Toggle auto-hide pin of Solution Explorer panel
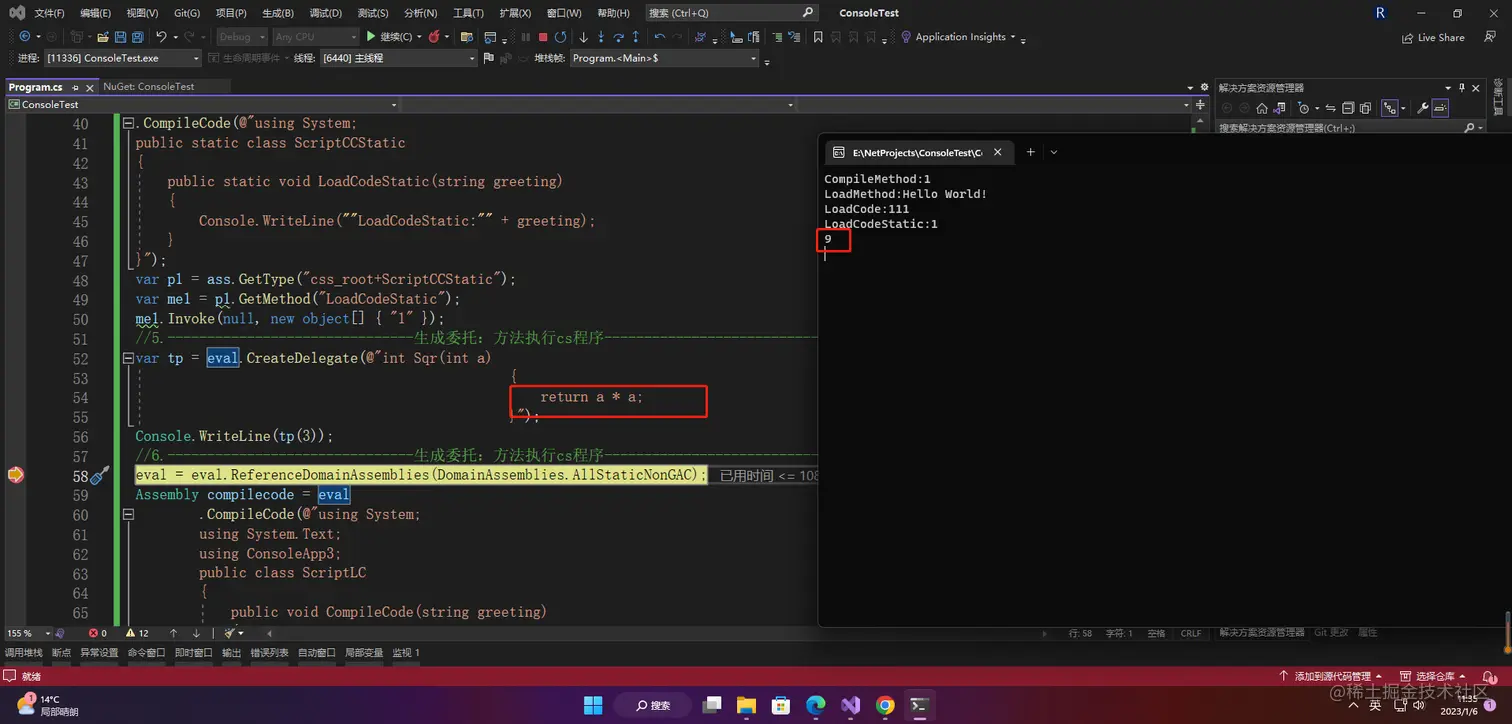Viewport: 1512px width, 724px height. click(x=1461, y=87)
